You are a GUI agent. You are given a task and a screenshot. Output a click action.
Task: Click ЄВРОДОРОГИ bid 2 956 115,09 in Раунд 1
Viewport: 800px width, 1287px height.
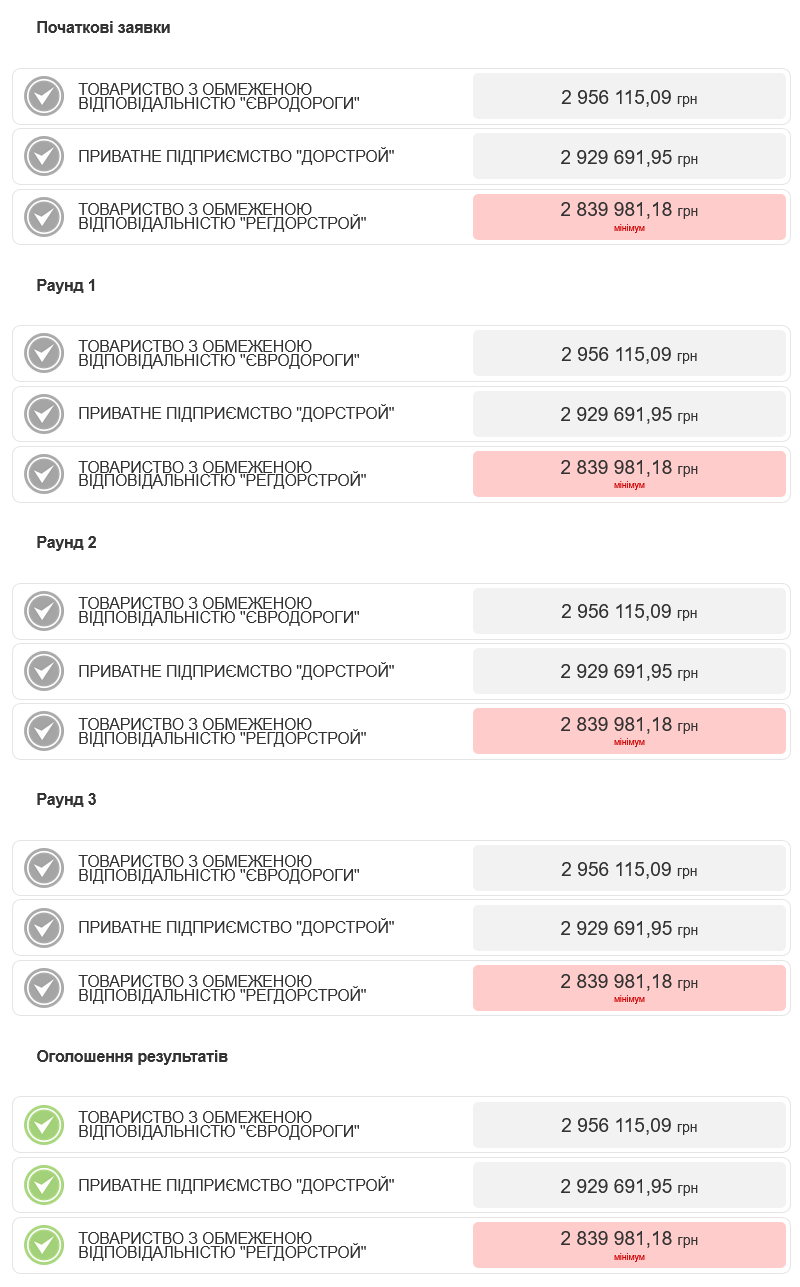(629, 354)
